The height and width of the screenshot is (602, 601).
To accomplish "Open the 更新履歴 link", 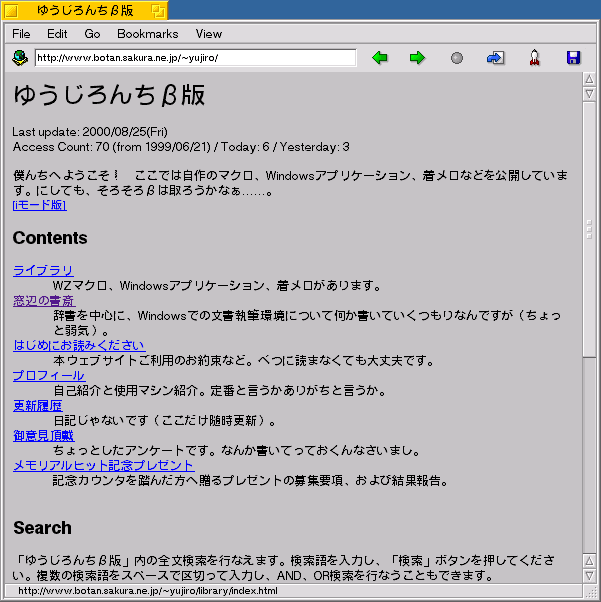I will coord(37,406).
